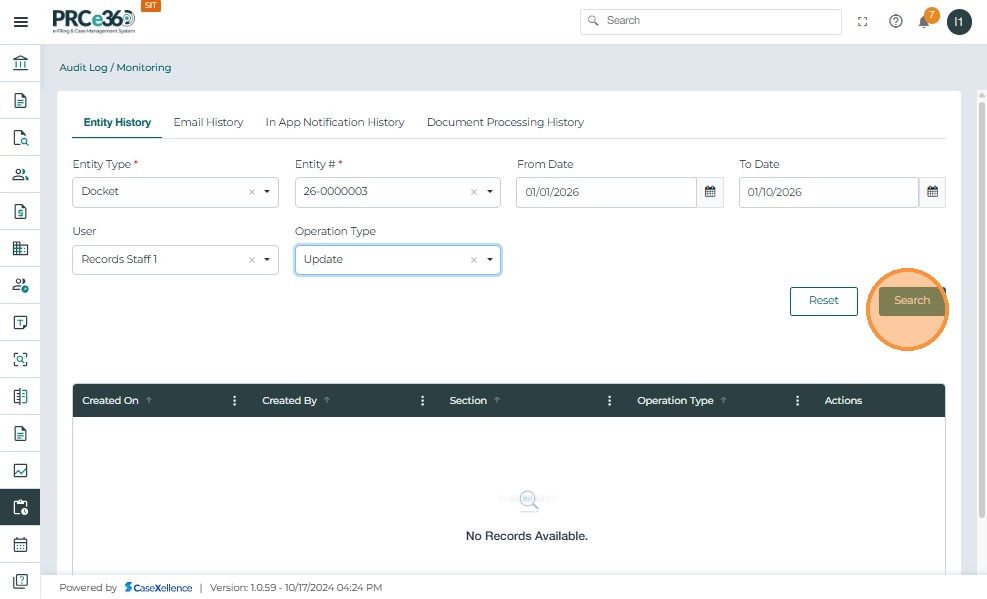
Task: Open From Date calendar picker
Action: (710, 192)
